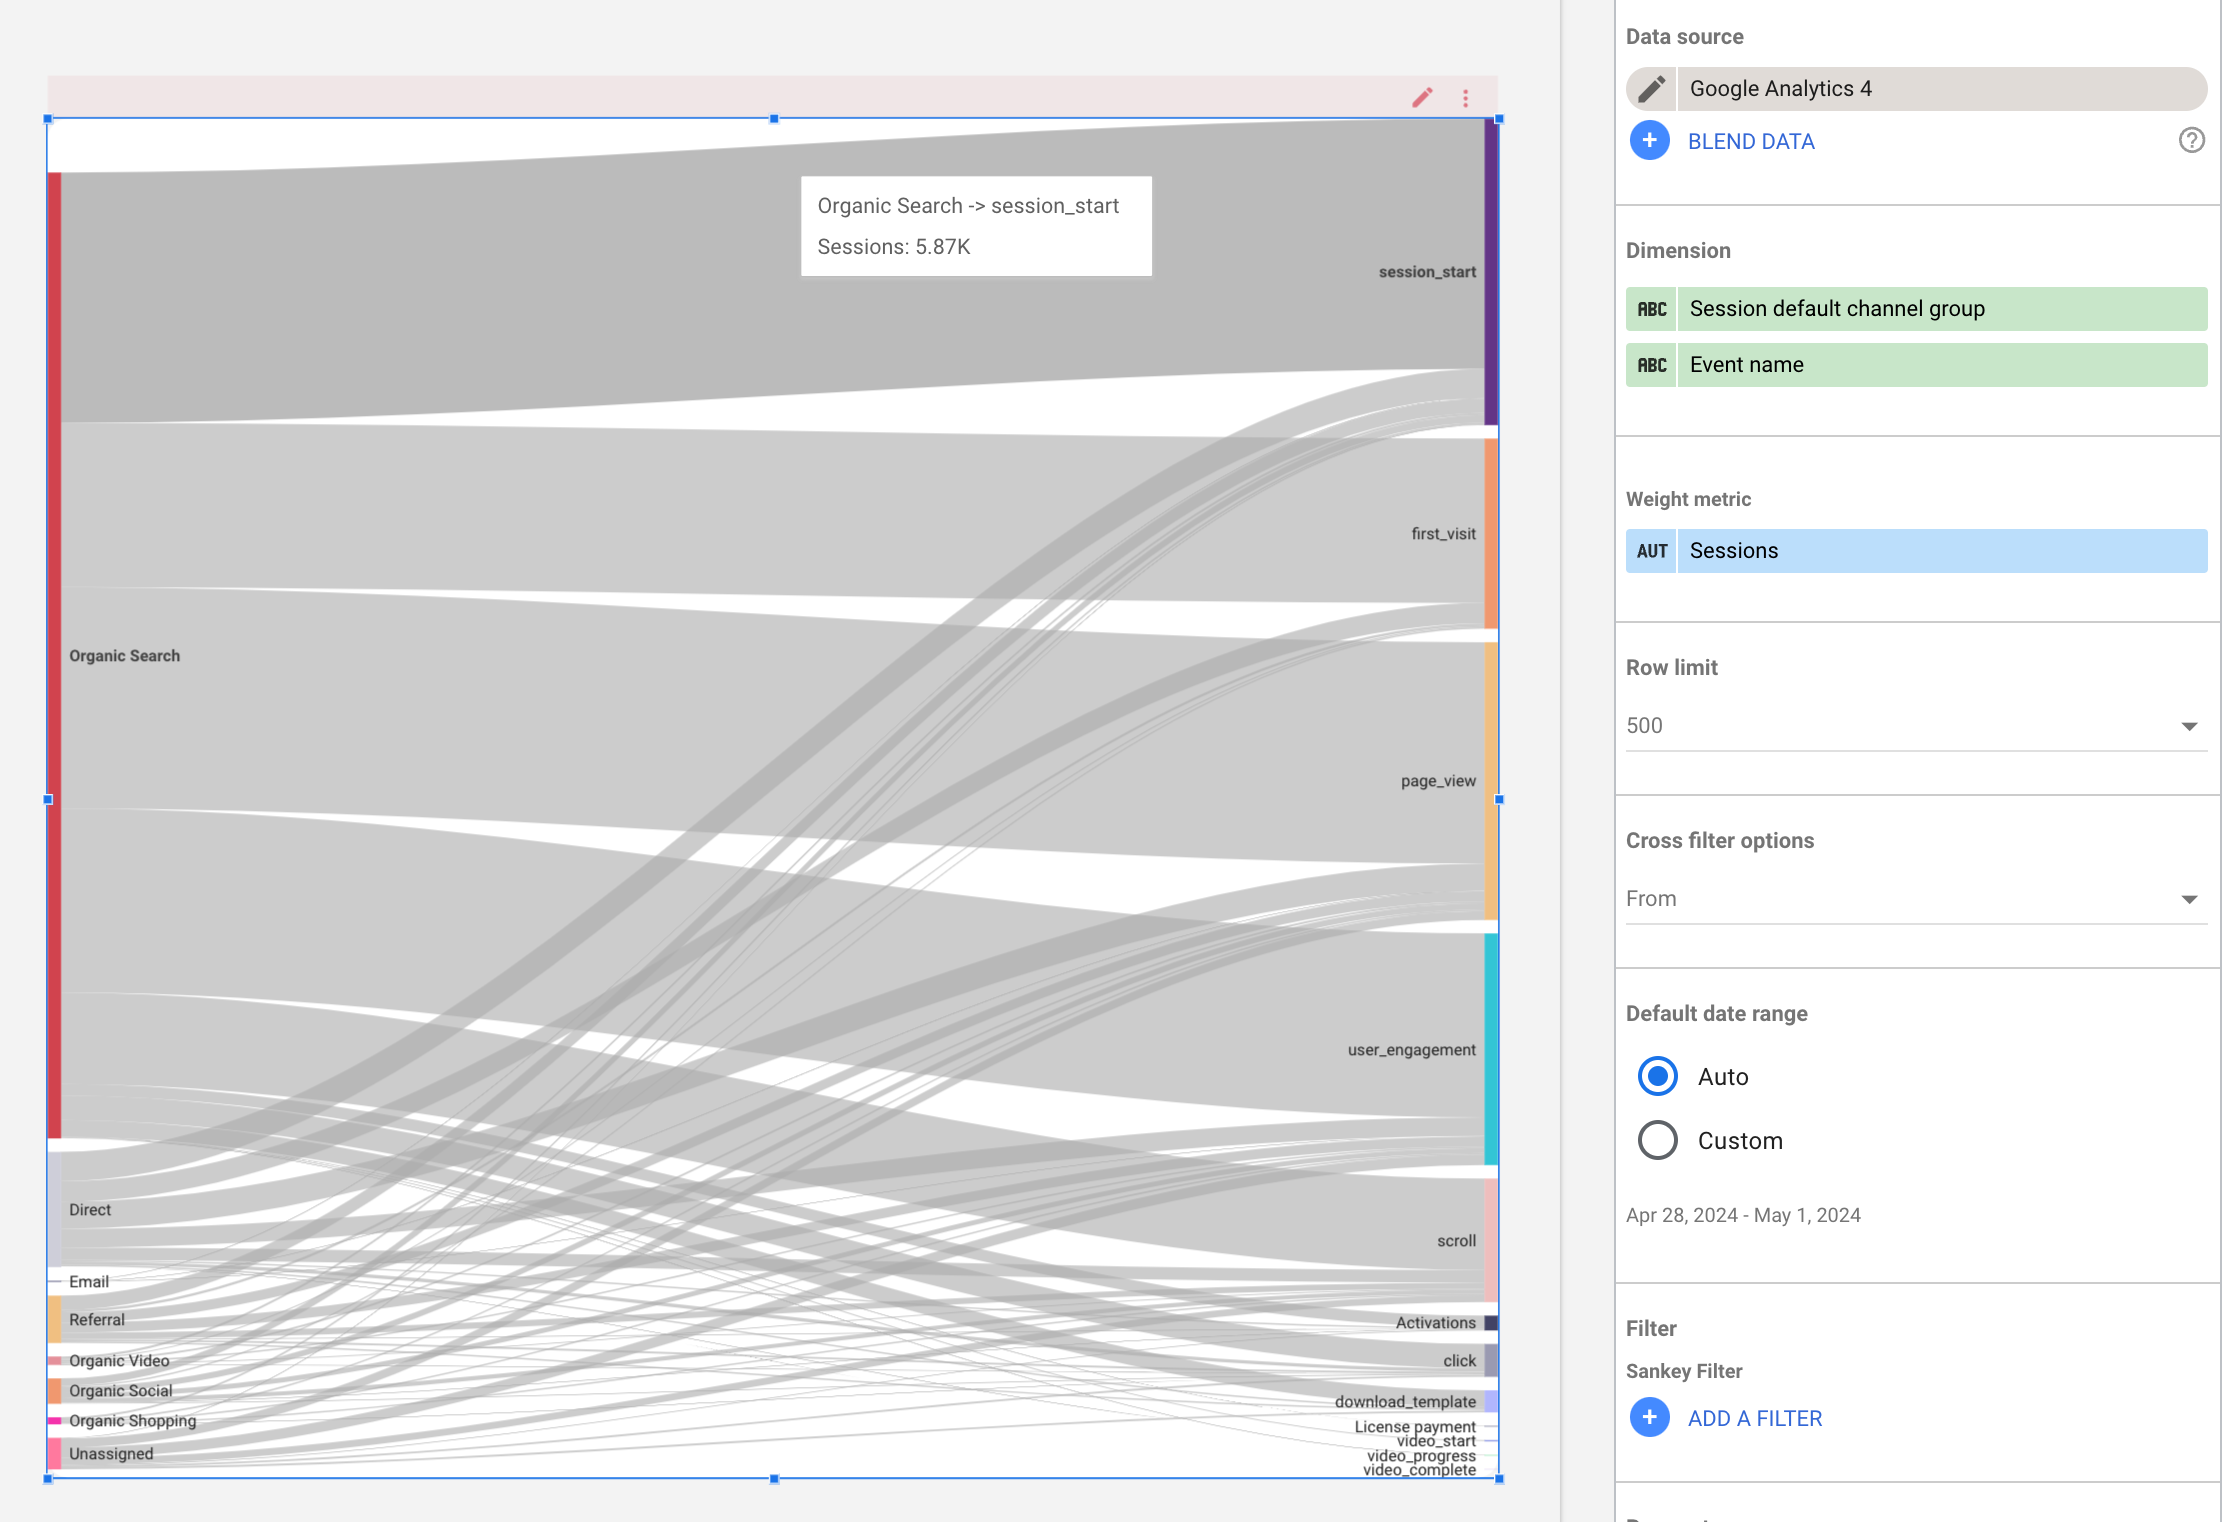This screenshot has width=2224, height=1522.
Task: Click the session_start event label
Action: tap(1427, 272)
